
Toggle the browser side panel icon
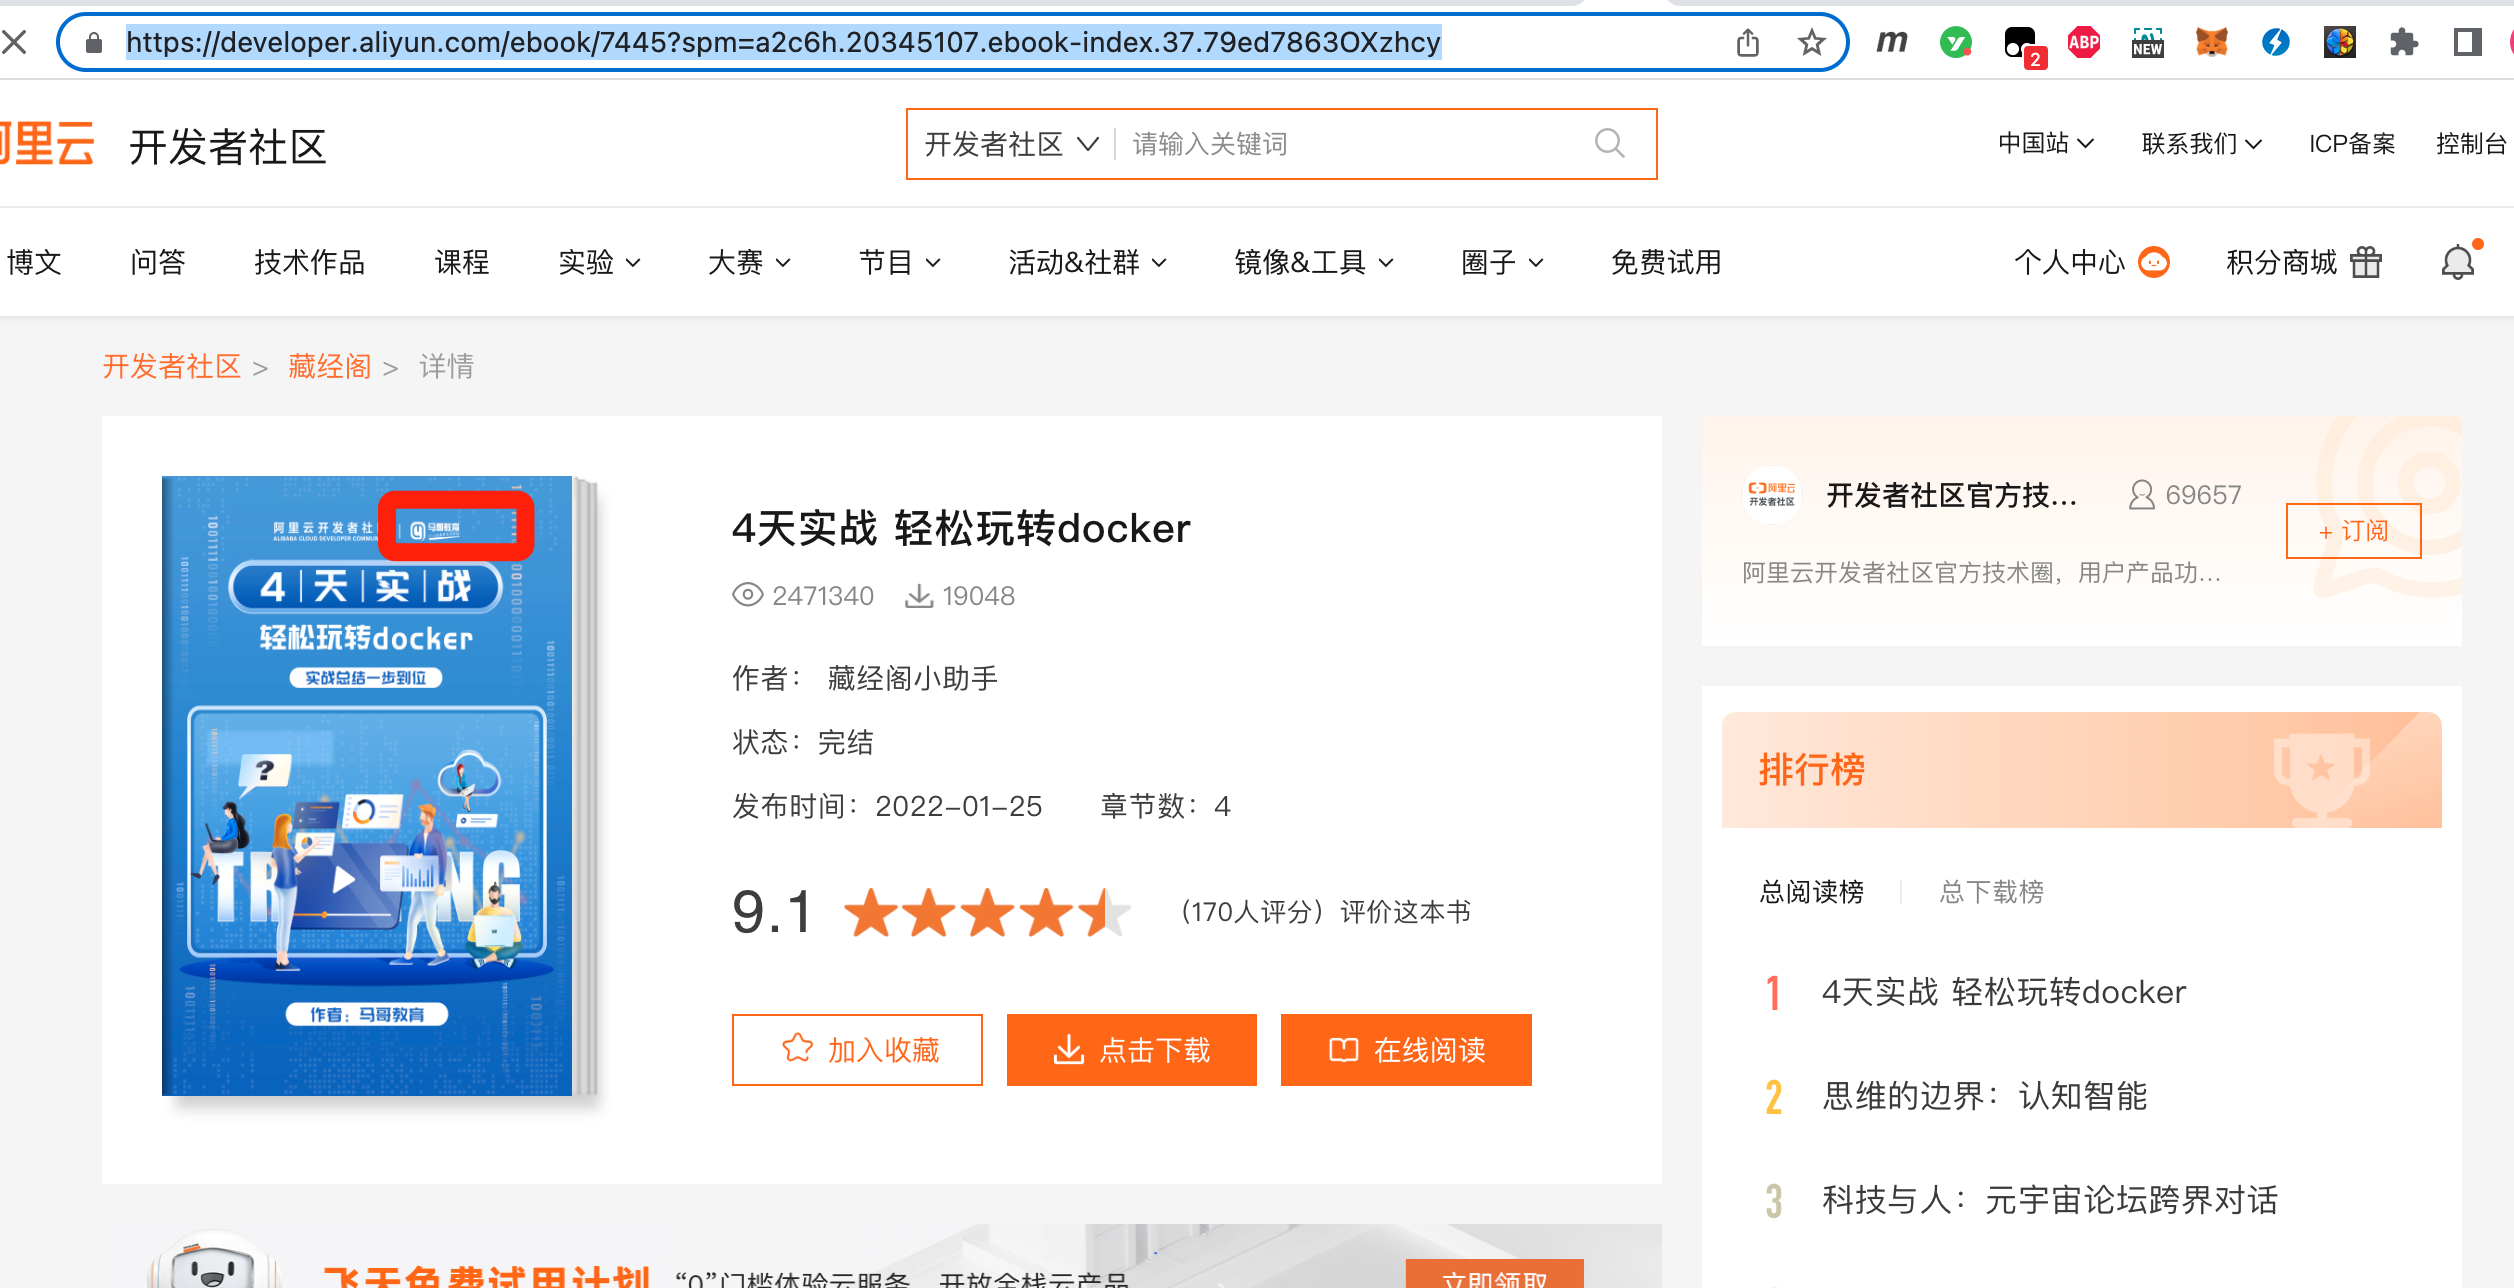click(x=2467, y=43)
